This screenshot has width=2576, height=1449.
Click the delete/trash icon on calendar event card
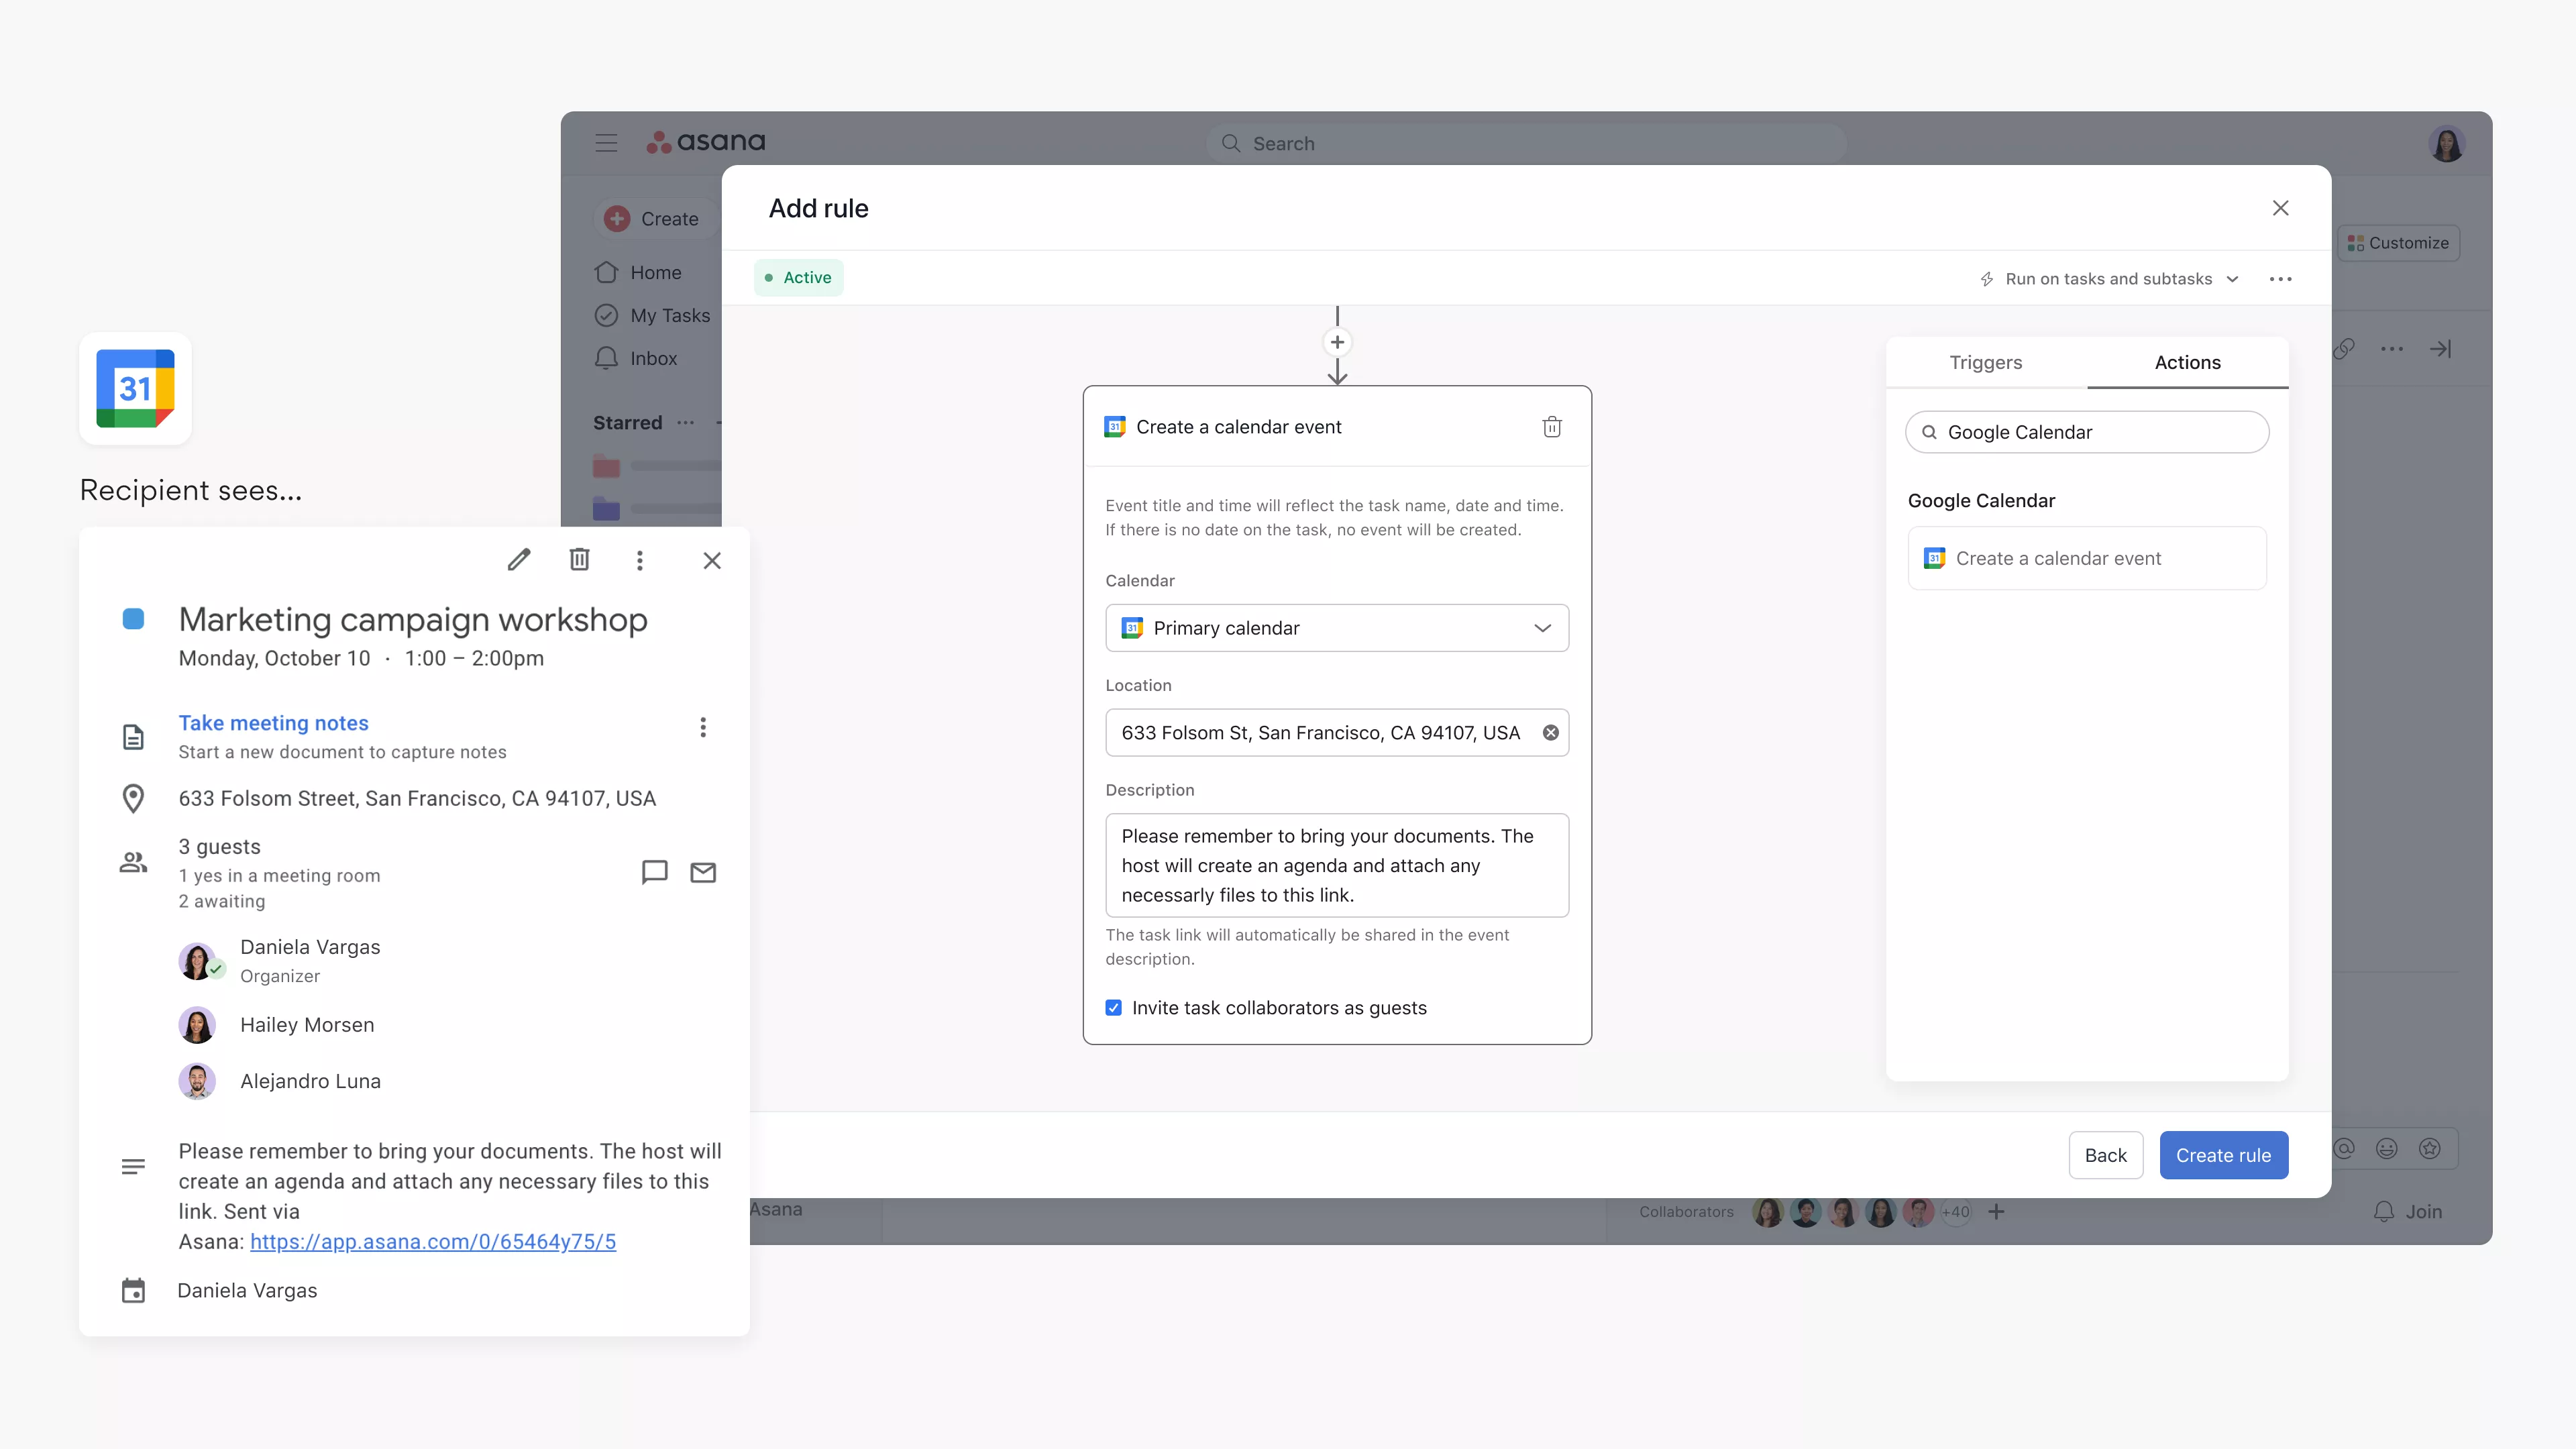(1552, 427)
